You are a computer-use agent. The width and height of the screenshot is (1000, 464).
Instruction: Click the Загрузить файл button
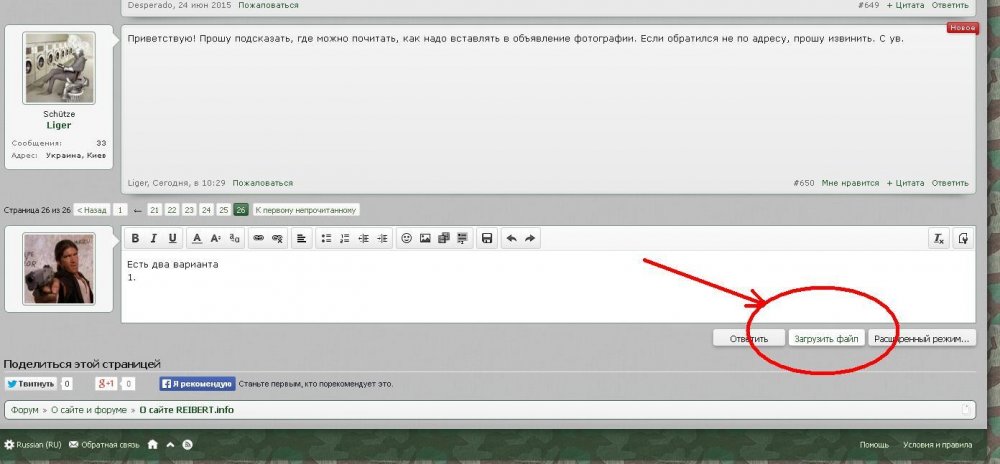pos(827,338)
